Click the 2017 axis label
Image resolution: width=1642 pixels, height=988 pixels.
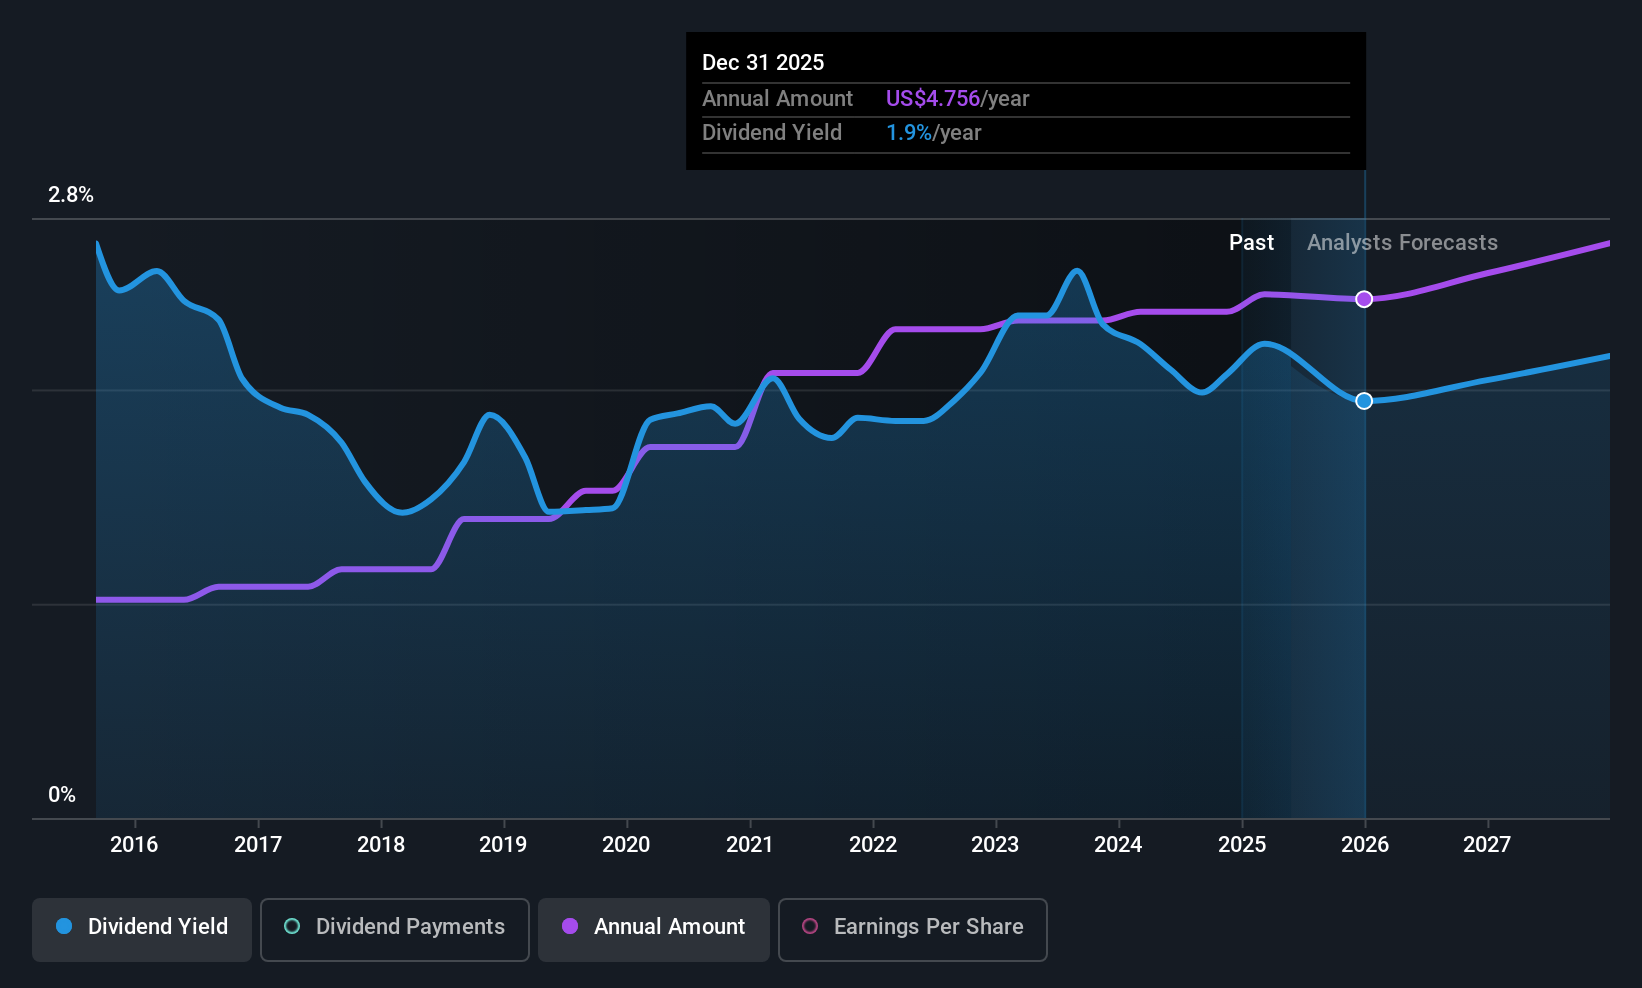258,845
